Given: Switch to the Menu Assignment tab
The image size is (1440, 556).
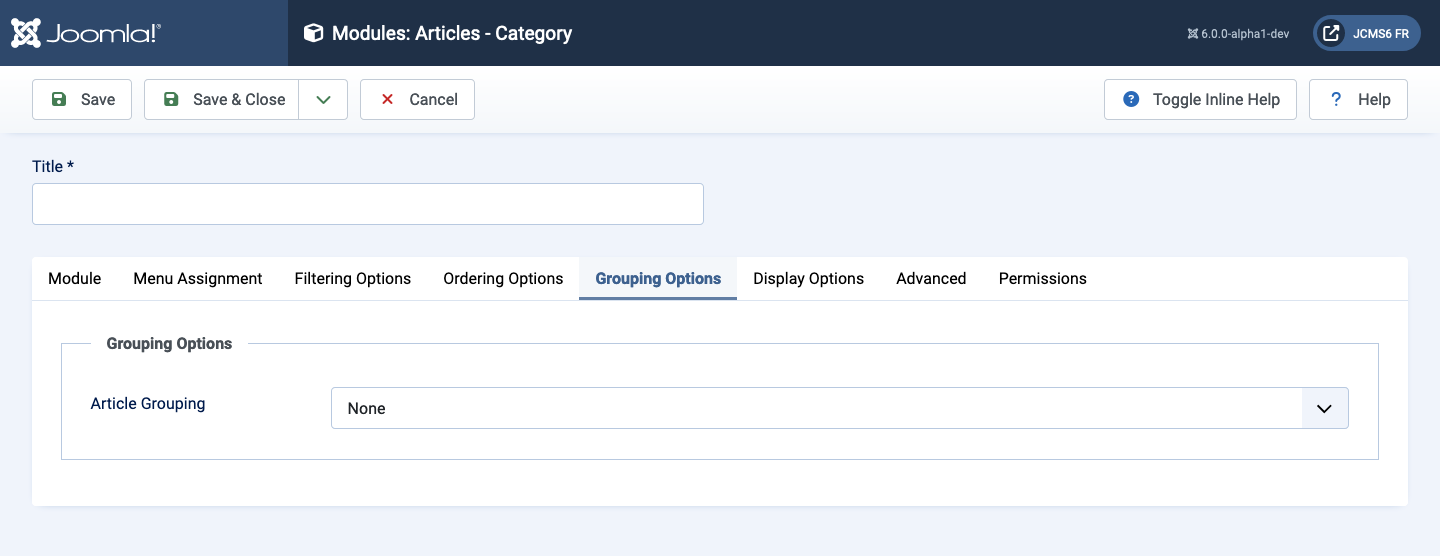Looking at the screenshot, I should point(198,278).
